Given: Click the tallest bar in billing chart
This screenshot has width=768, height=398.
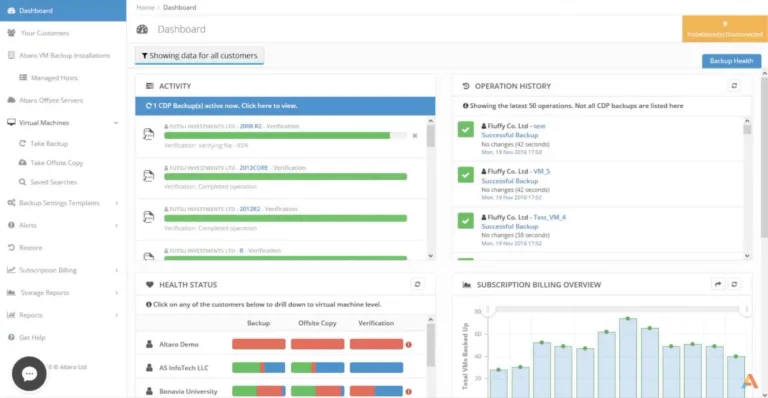Looking at the screenshot, I should click(628, 358).
